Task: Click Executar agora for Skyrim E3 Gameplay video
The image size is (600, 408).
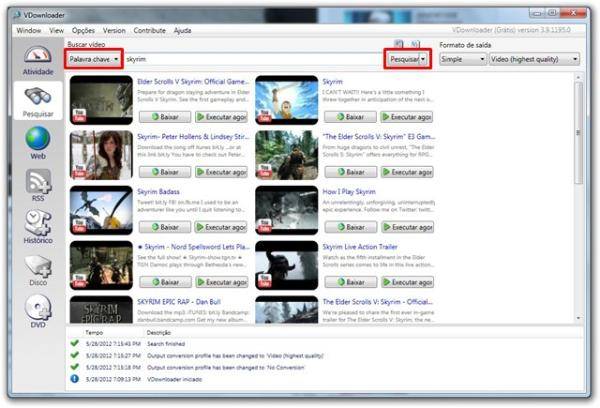Action: click(x=407, y=172)
